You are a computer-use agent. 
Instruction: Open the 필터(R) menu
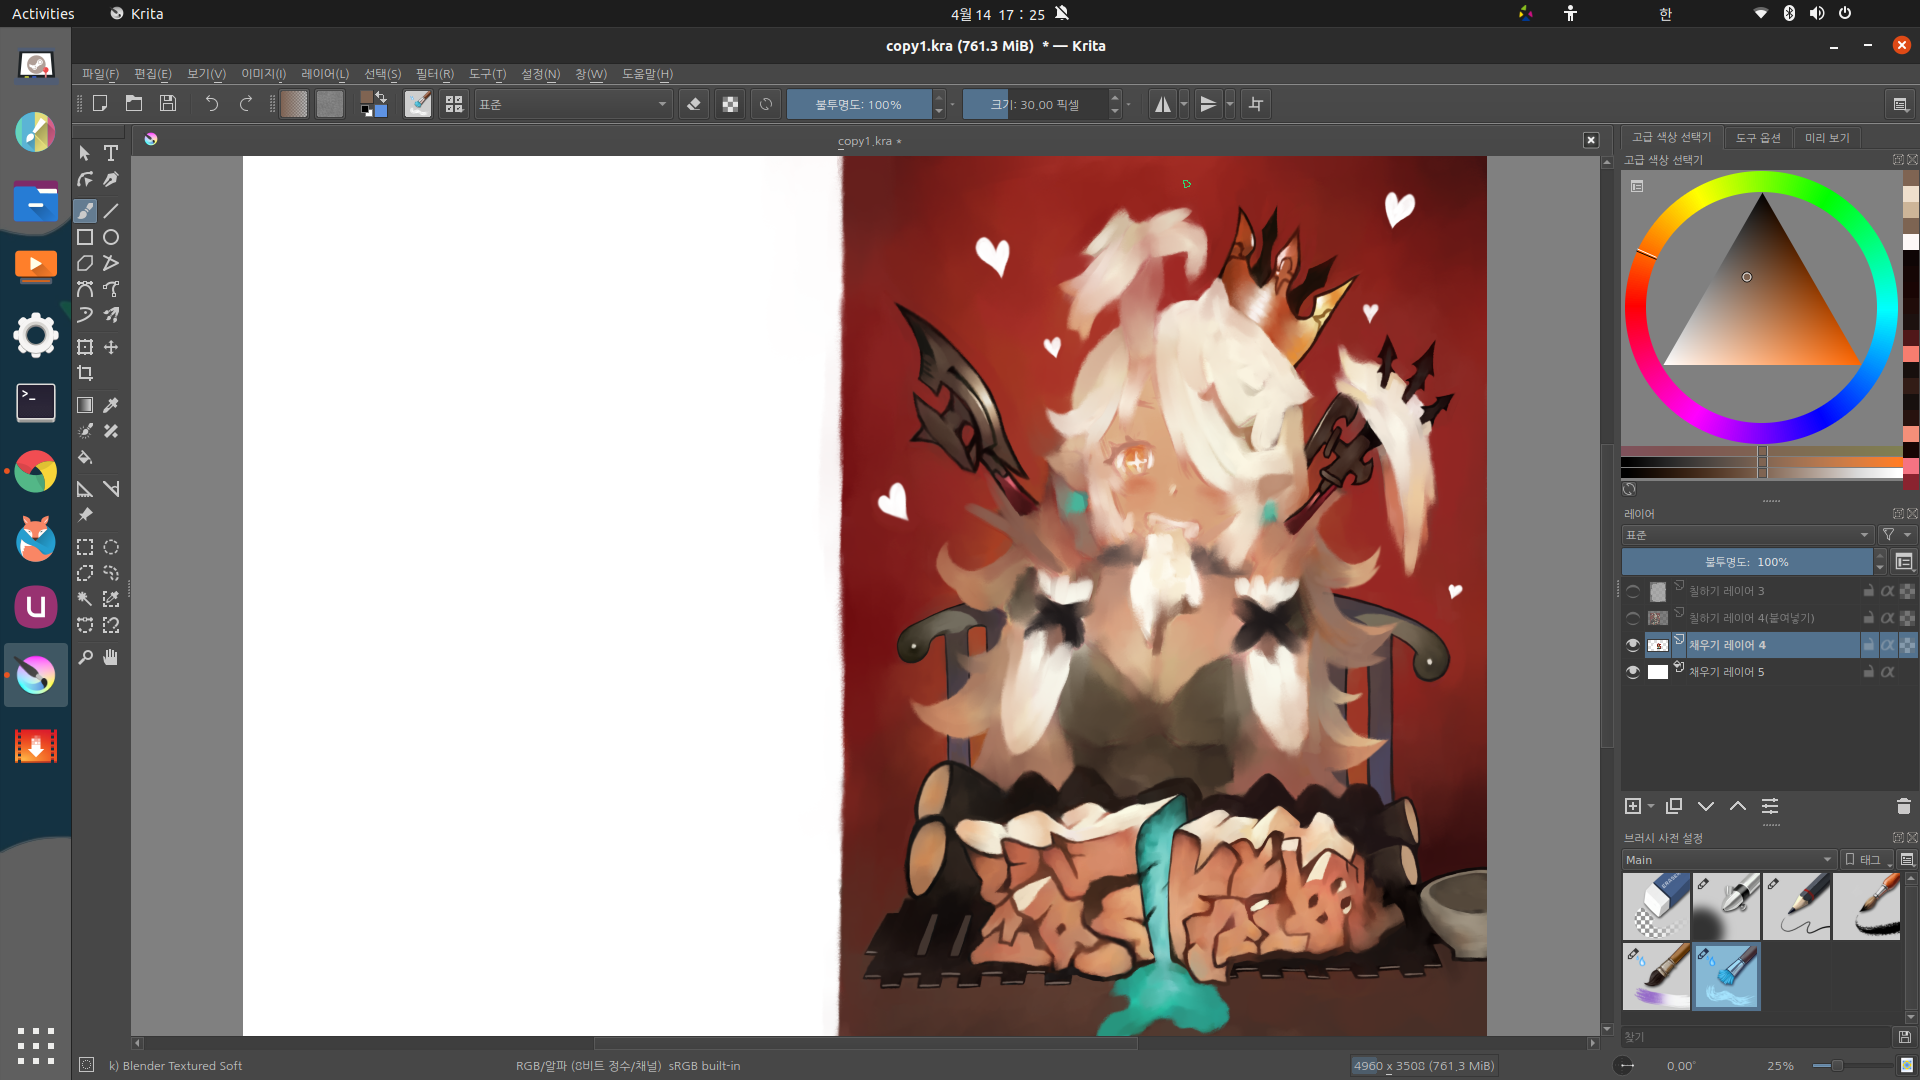435,74
